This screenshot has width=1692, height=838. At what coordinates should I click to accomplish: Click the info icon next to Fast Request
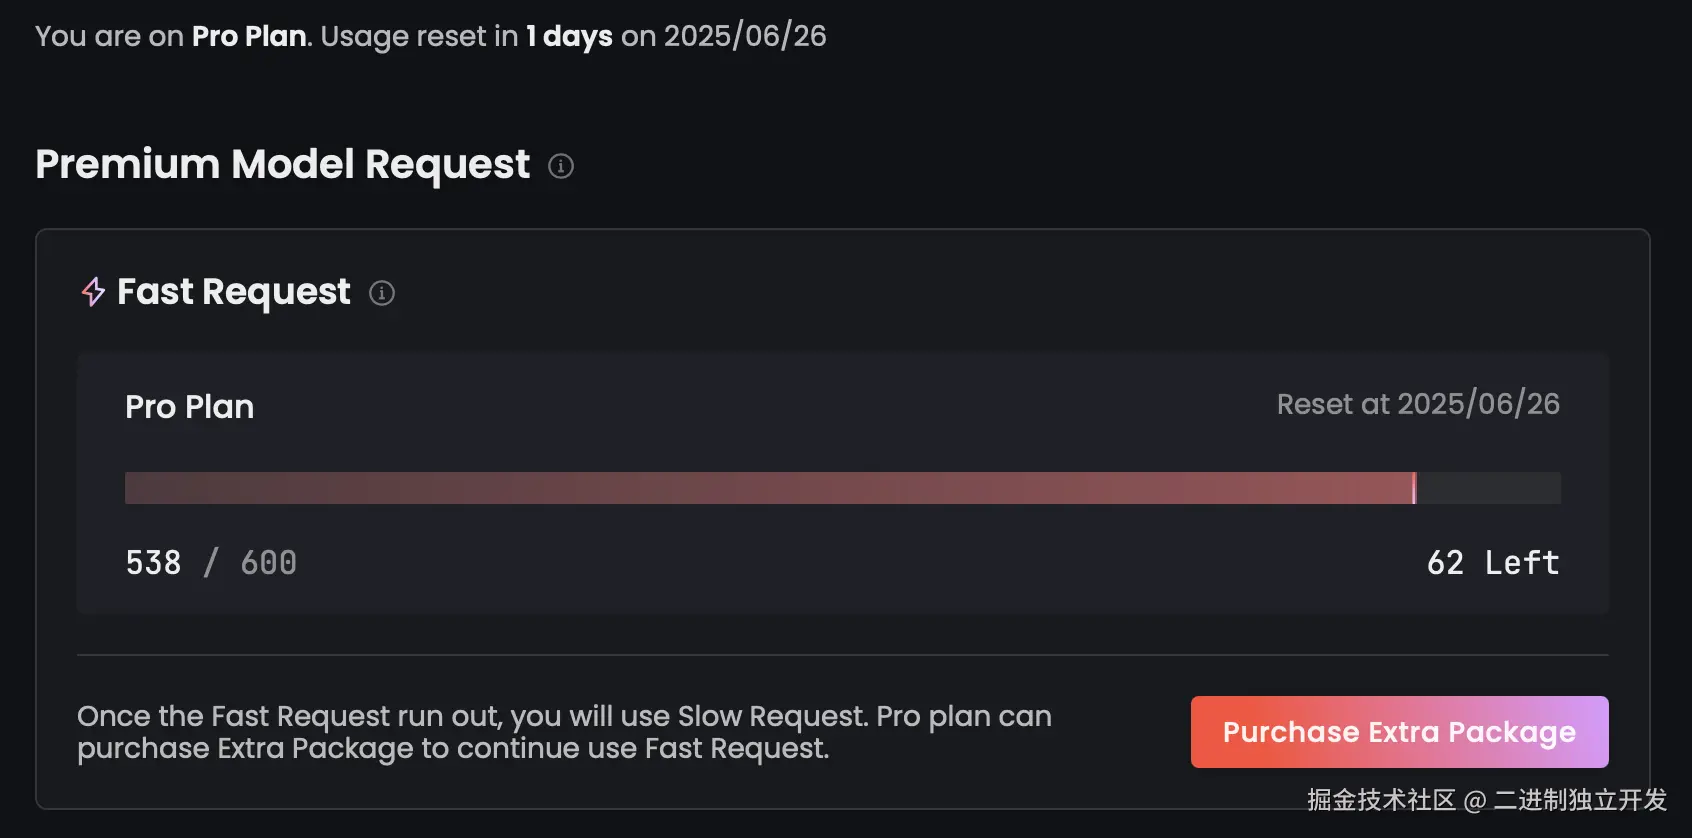(x=382, y=293)
